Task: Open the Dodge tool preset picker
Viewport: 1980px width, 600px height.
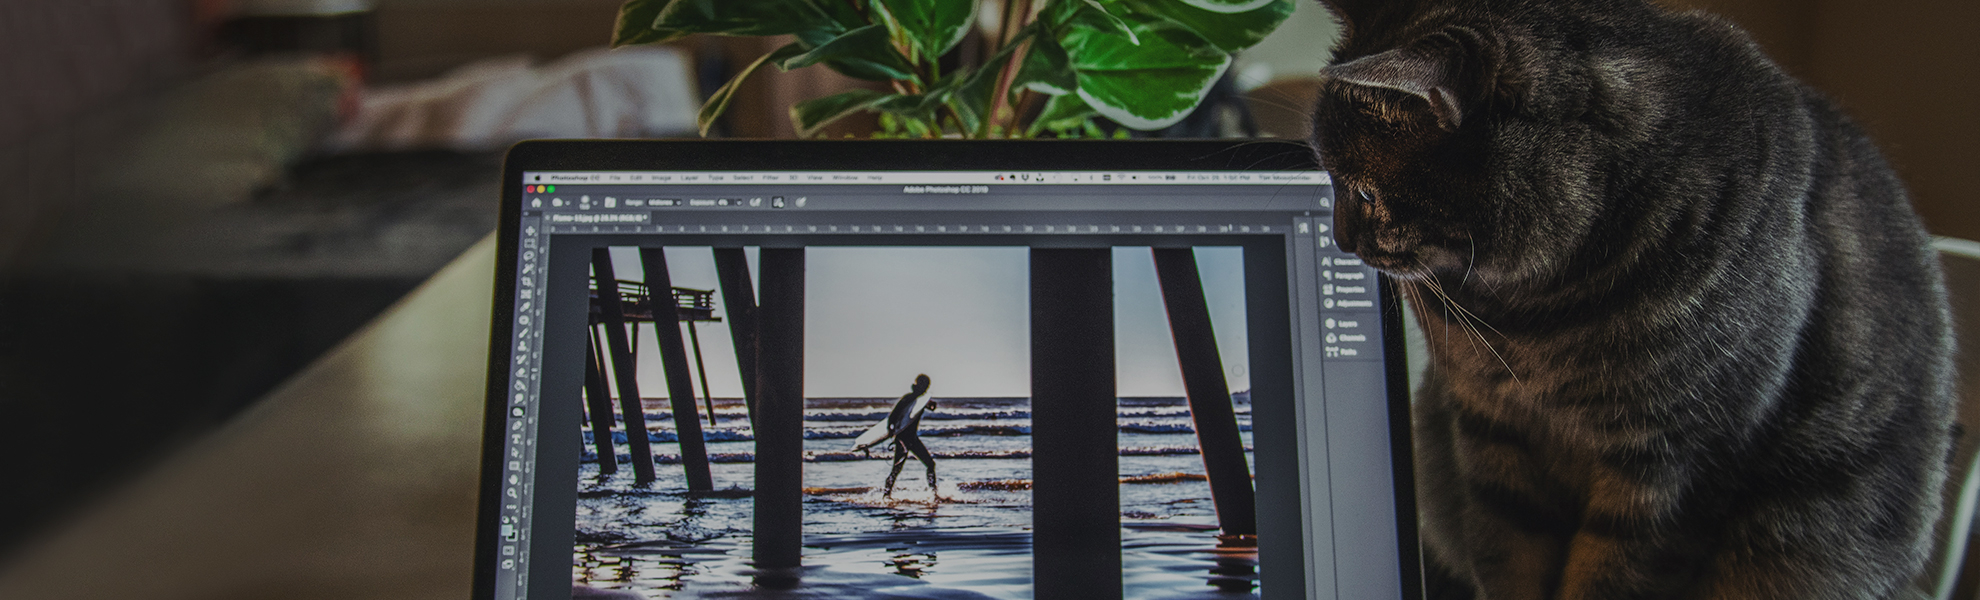Action: pos(561,203)
